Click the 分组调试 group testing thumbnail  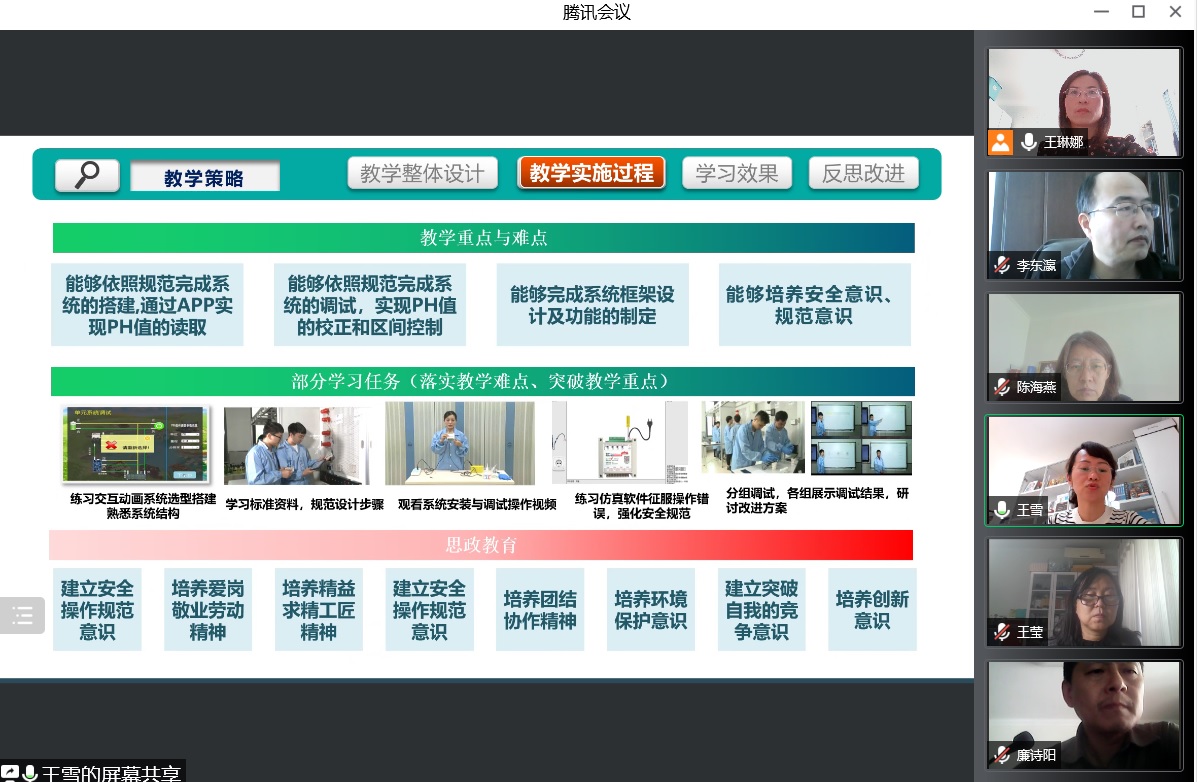pos(751,437)
